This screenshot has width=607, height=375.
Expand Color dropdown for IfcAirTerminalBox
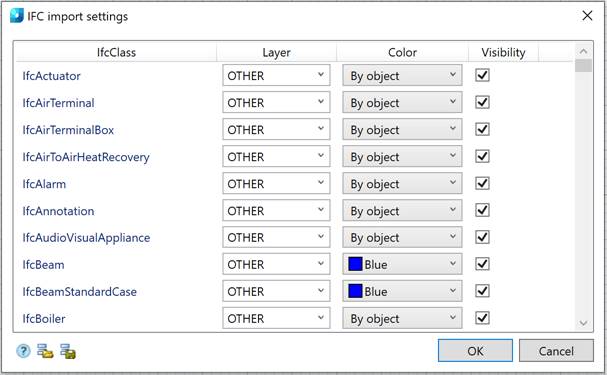click(402, 129)
